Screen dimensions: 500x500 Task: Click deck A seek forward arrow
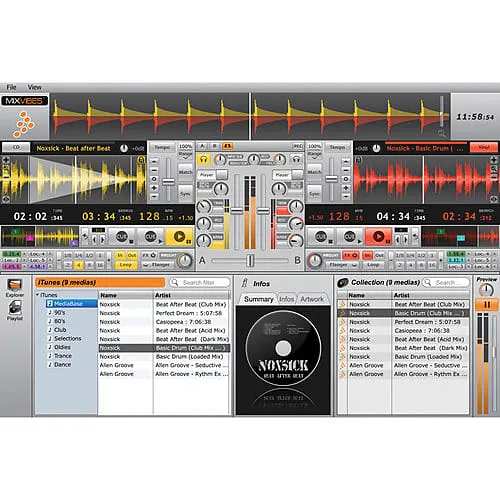point(102,239)
